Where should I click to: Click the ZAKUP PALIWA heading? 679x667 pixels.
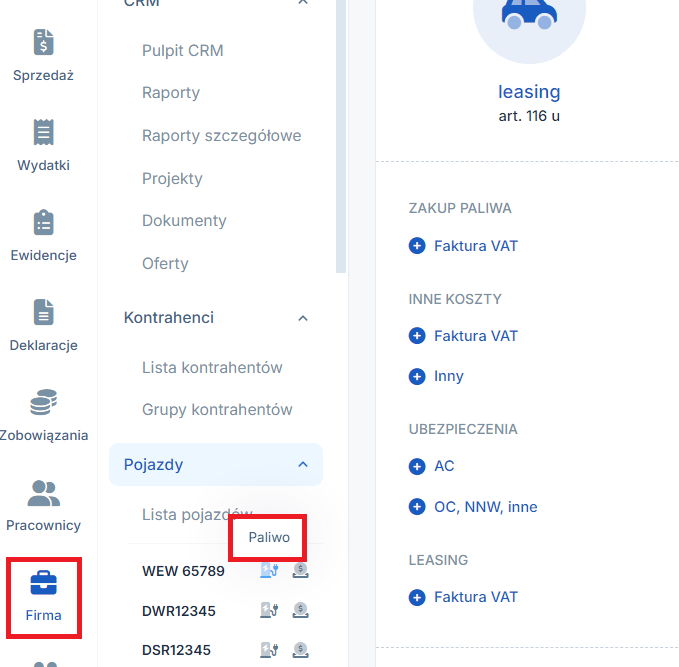pos(460,208)
